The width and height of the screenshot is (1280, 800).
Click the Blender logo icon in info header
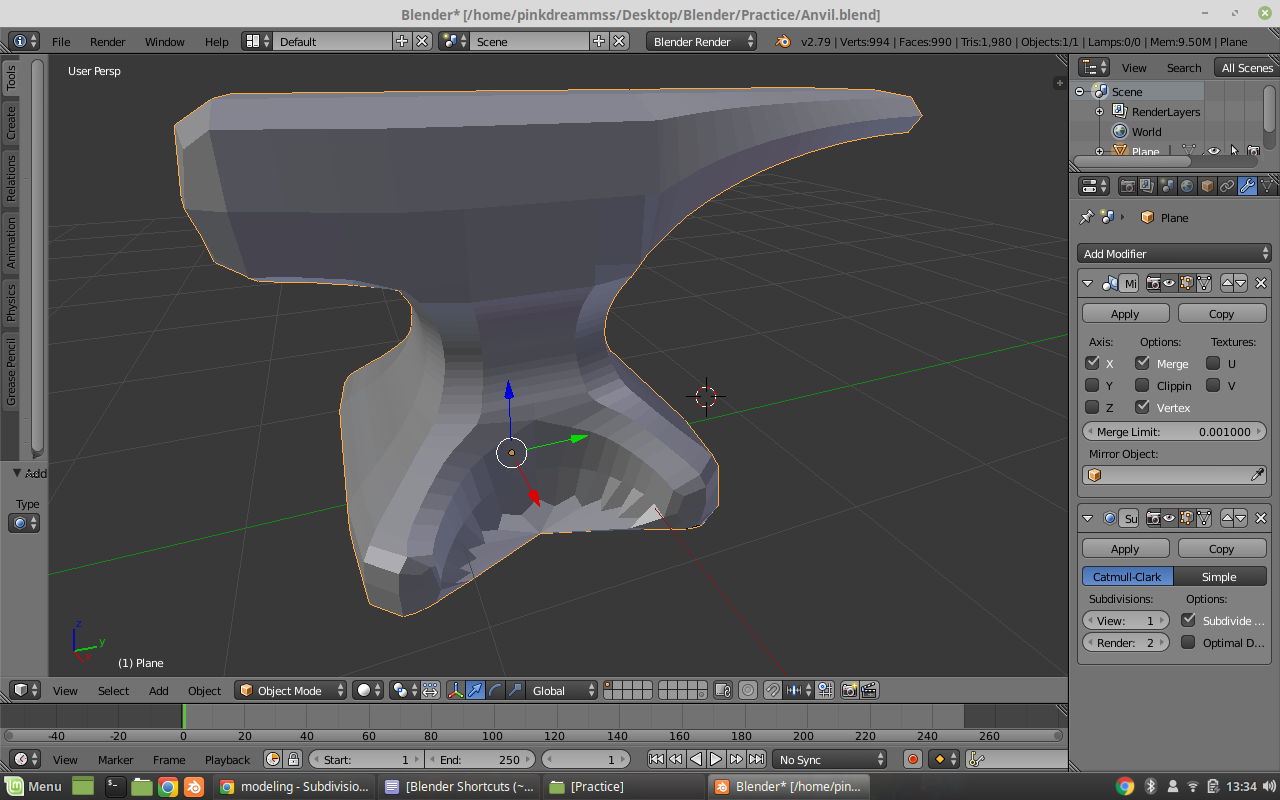click(x=783, y=41)
